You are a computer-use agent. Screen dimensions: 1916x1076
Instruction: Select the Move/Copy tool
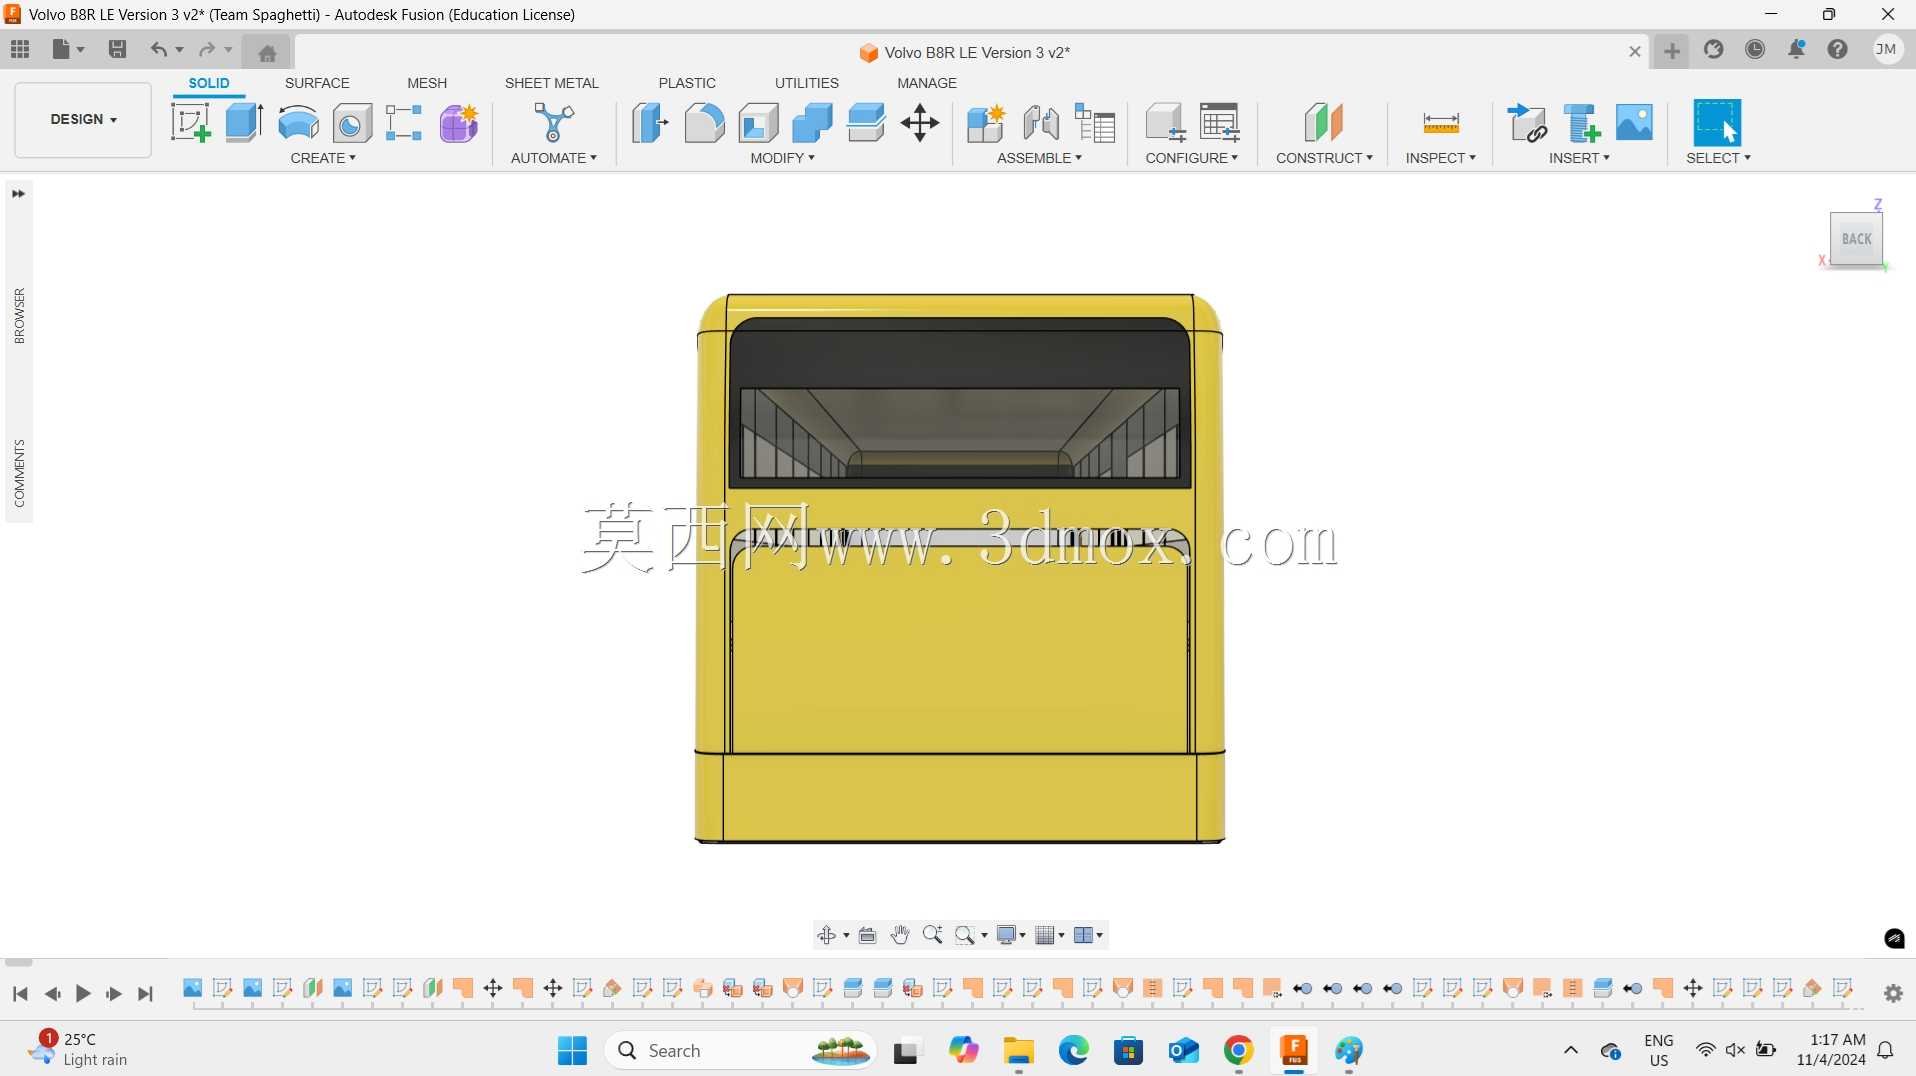[x=920, y=123]
